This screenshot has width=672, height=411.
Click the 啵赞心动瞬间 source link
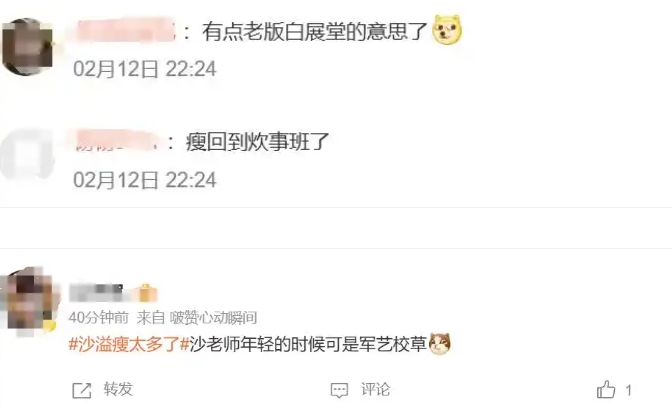click(x=213, y=318)
